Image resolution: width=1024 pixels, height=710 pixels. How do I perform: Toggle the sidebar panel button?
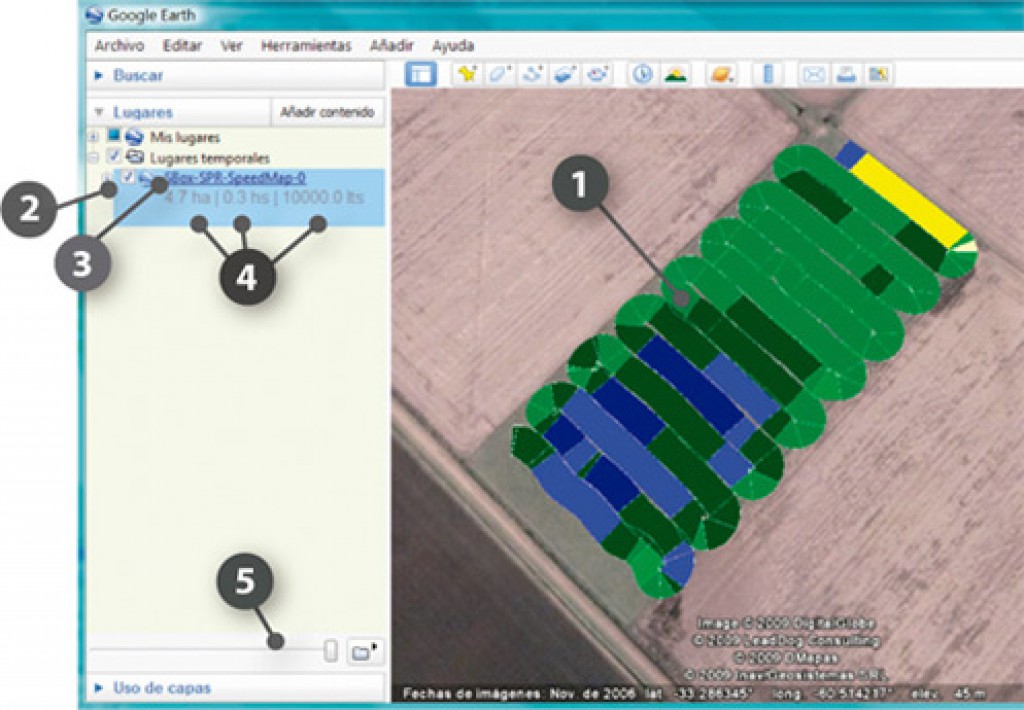coord(421,74)
